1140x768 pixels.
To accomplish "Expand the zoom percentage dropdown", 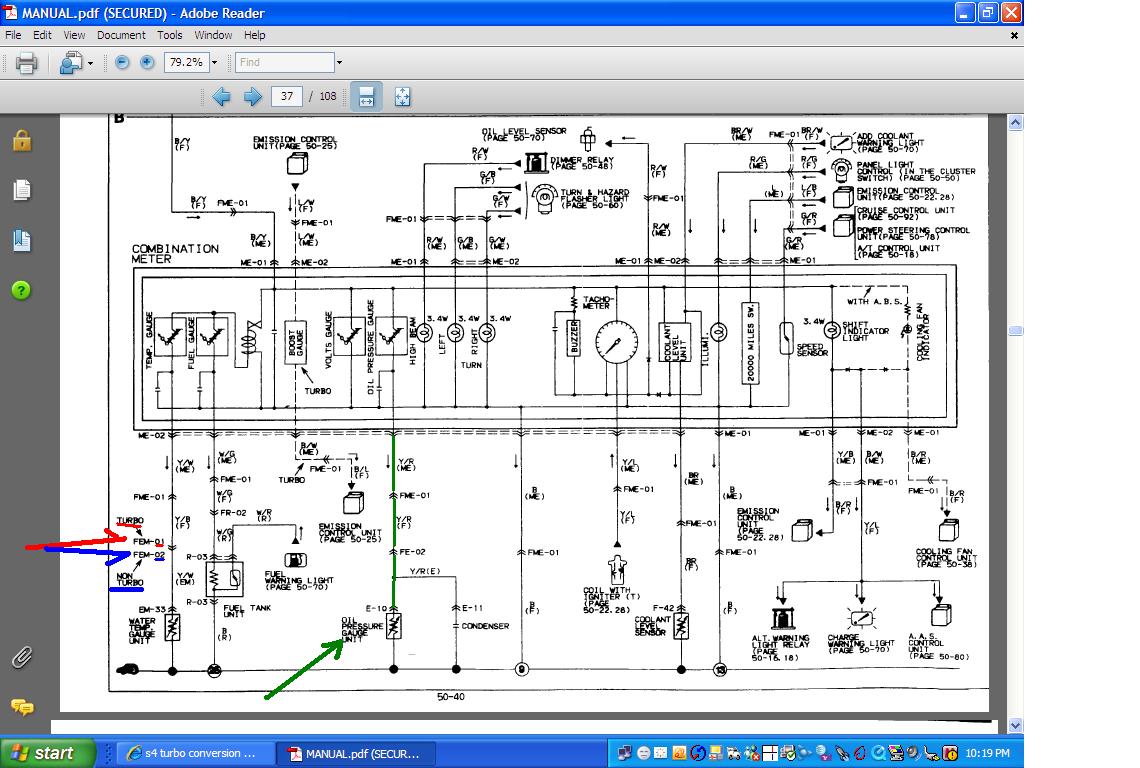I will [x=214, y=63].
